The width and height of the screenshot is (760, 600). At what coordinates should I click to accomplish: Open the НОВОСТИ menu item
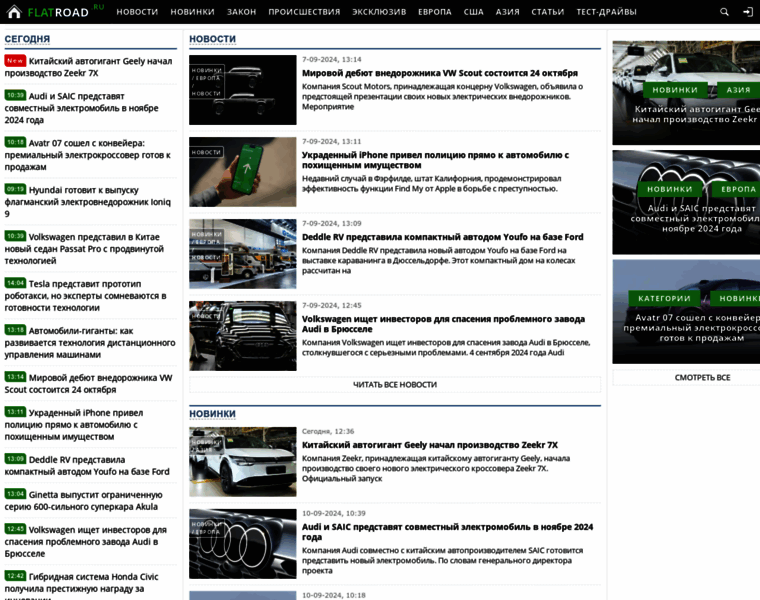[137, 12]
